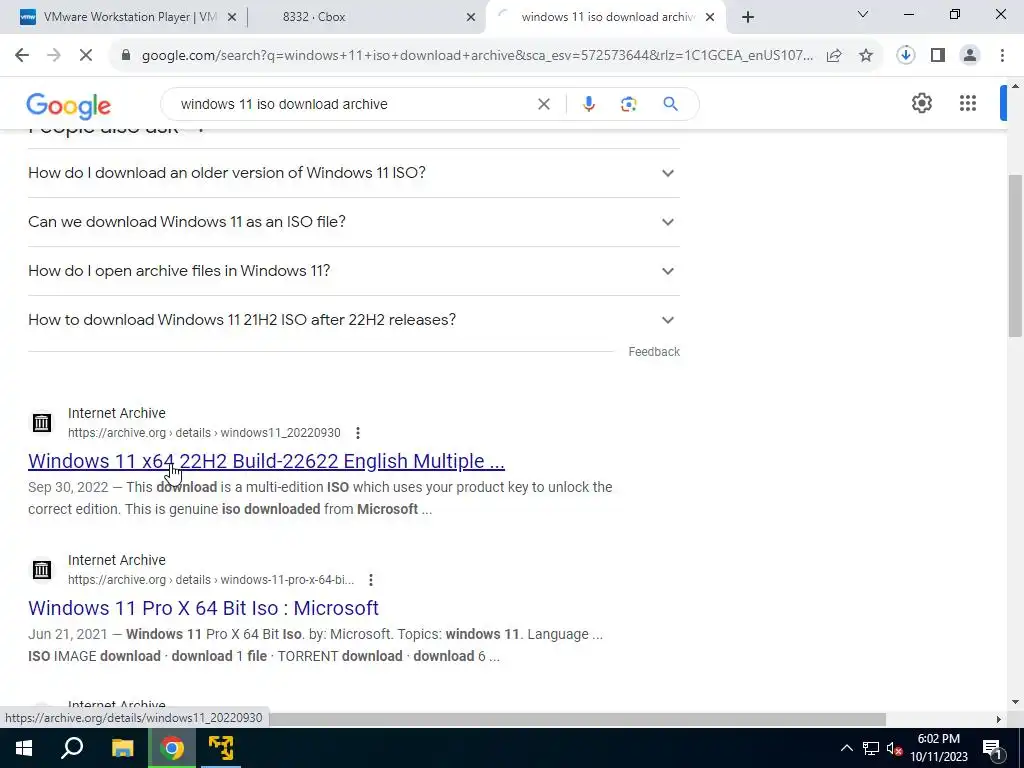The height and width of the screenshot is (768, 1024).
Task: Click scroll down arrow on vertical scrollbar
Action: [1015, 702]
